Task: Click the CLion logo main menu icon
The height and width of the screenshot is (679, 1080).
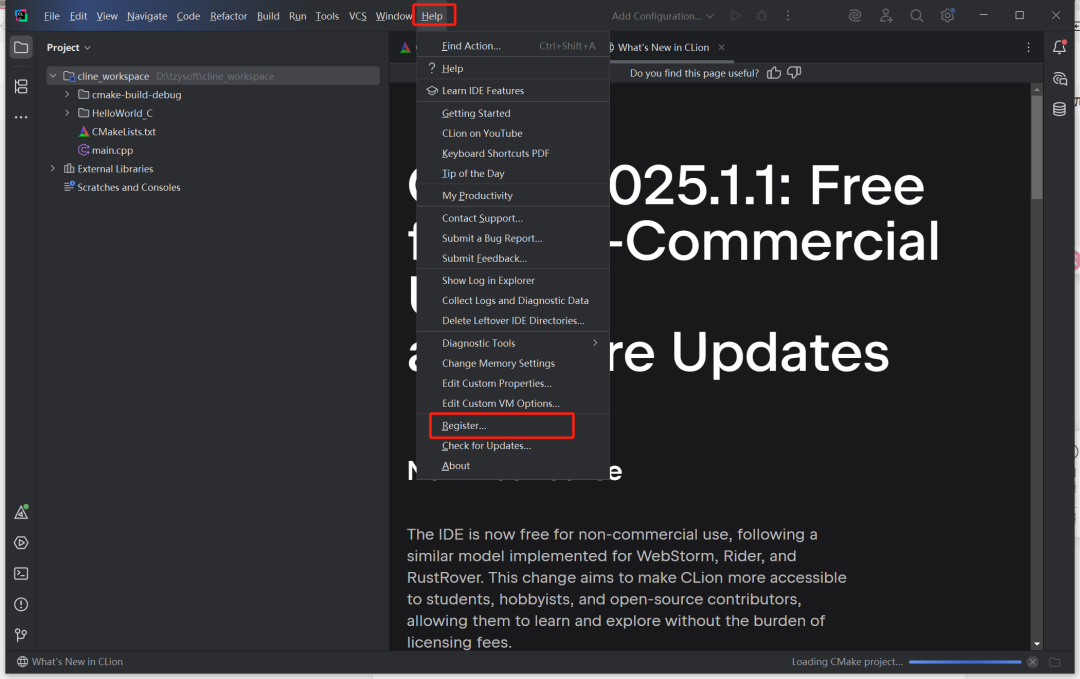Action: [21, 15]
